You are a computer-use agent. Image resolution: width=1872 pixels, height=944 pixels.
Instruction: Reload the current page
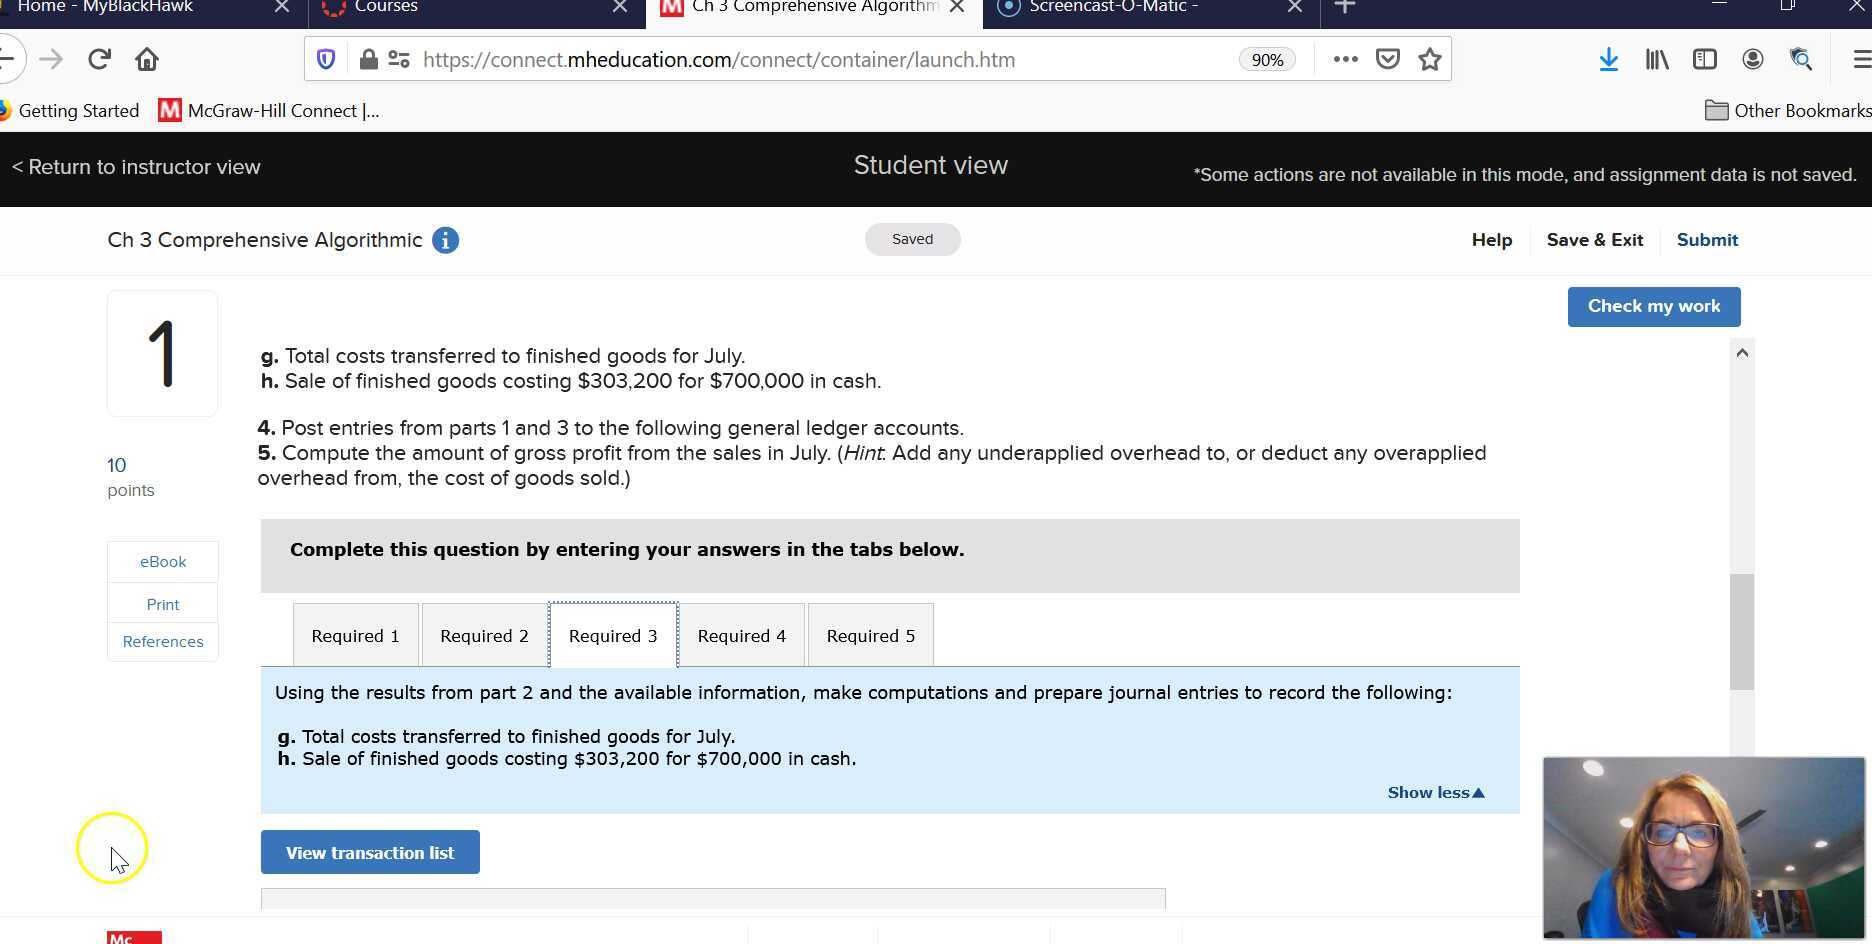coord(98,58)
